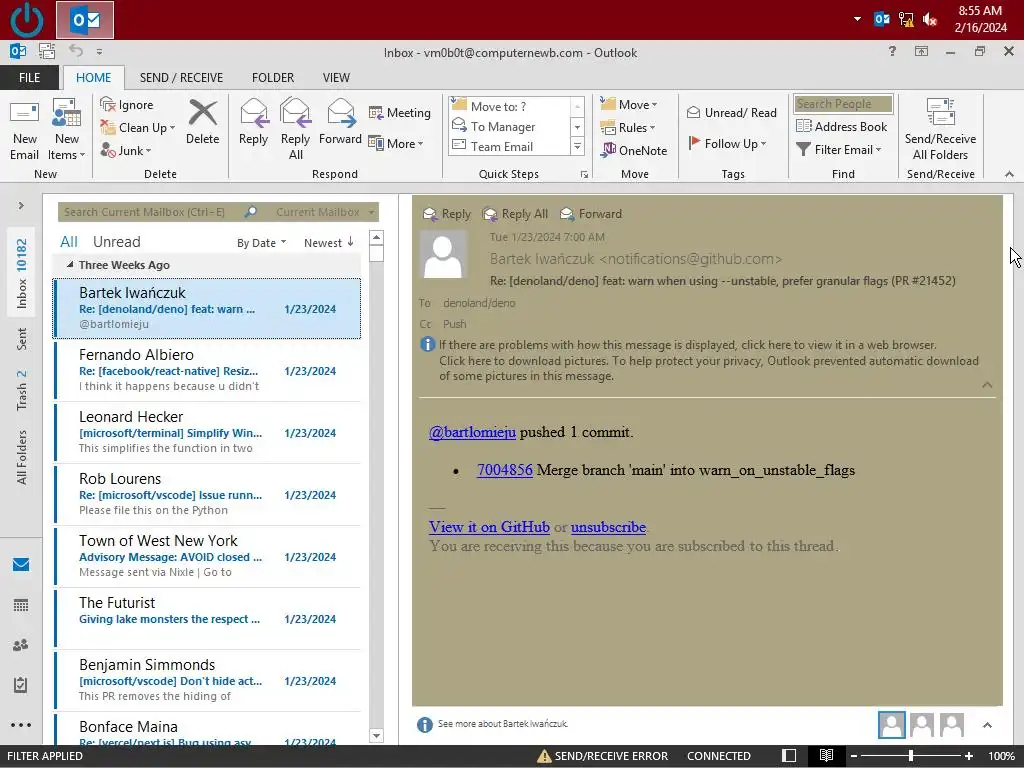Open the New Items menu
Image resolution: width=1024 pixels, height=768 pixels.
point(67,131)
